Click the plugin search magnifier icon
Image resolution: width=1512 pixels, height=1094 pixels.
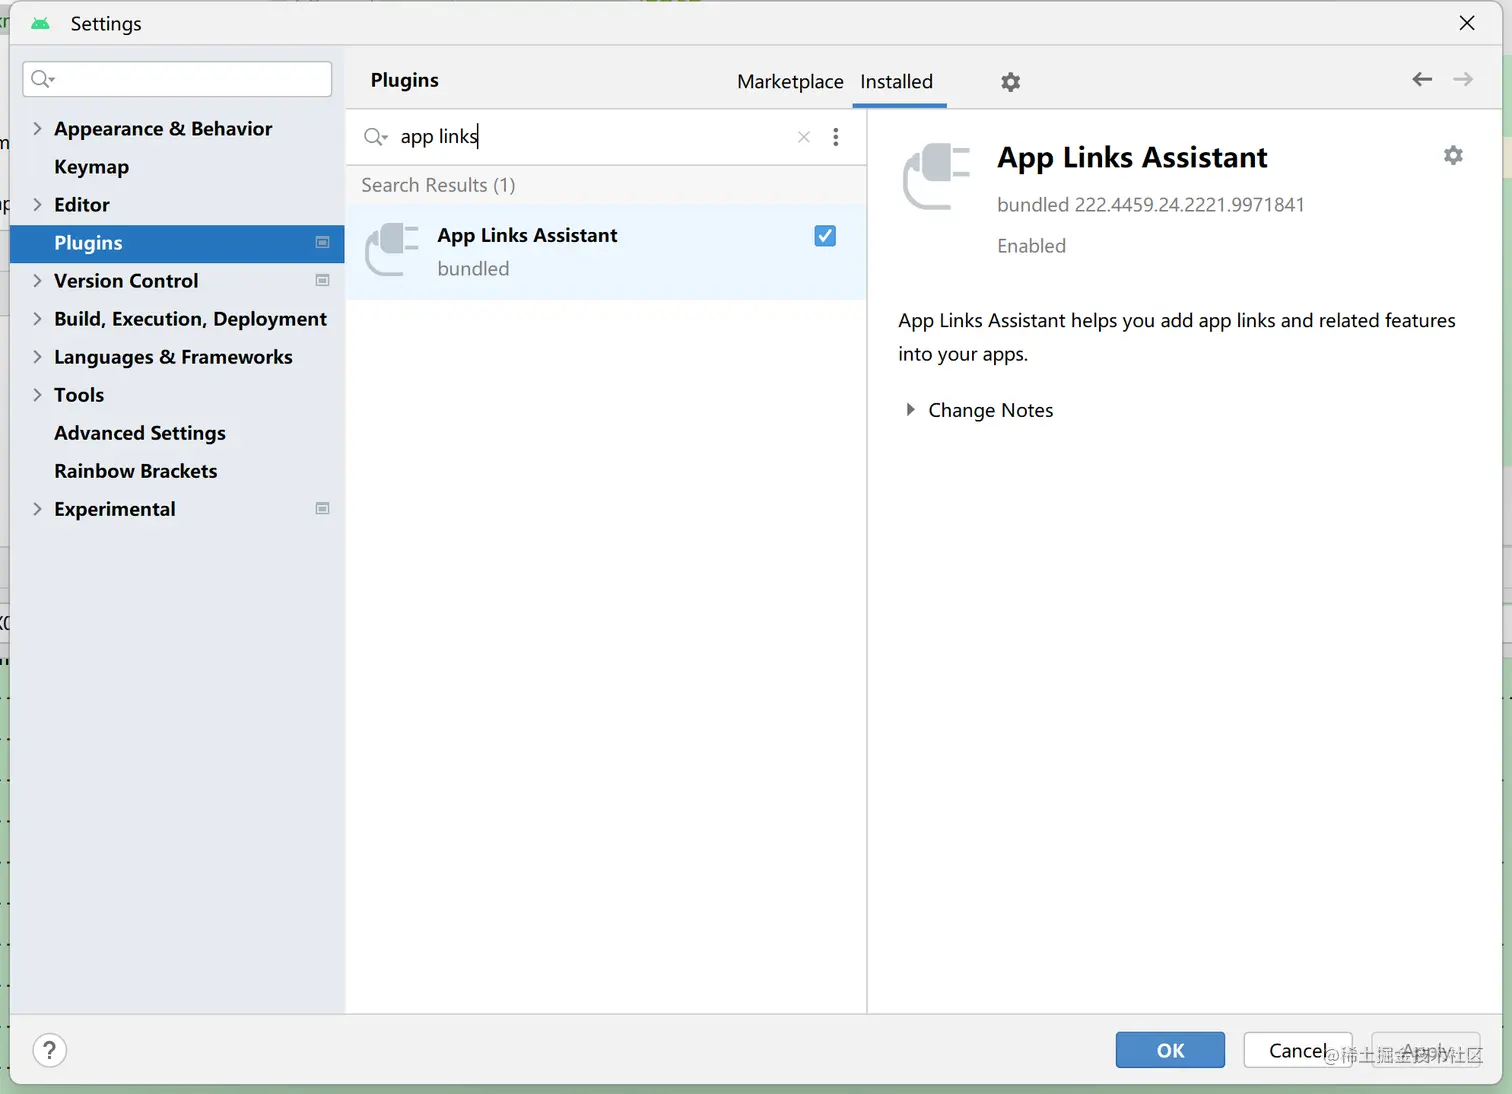(375, 137)
